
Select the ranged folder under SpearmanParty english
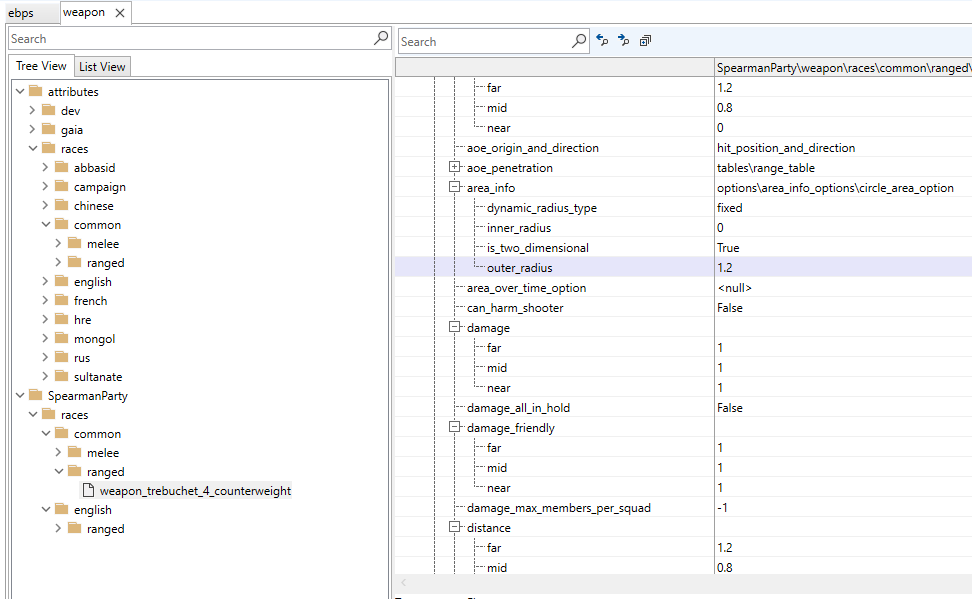click(x=105, y=528)
